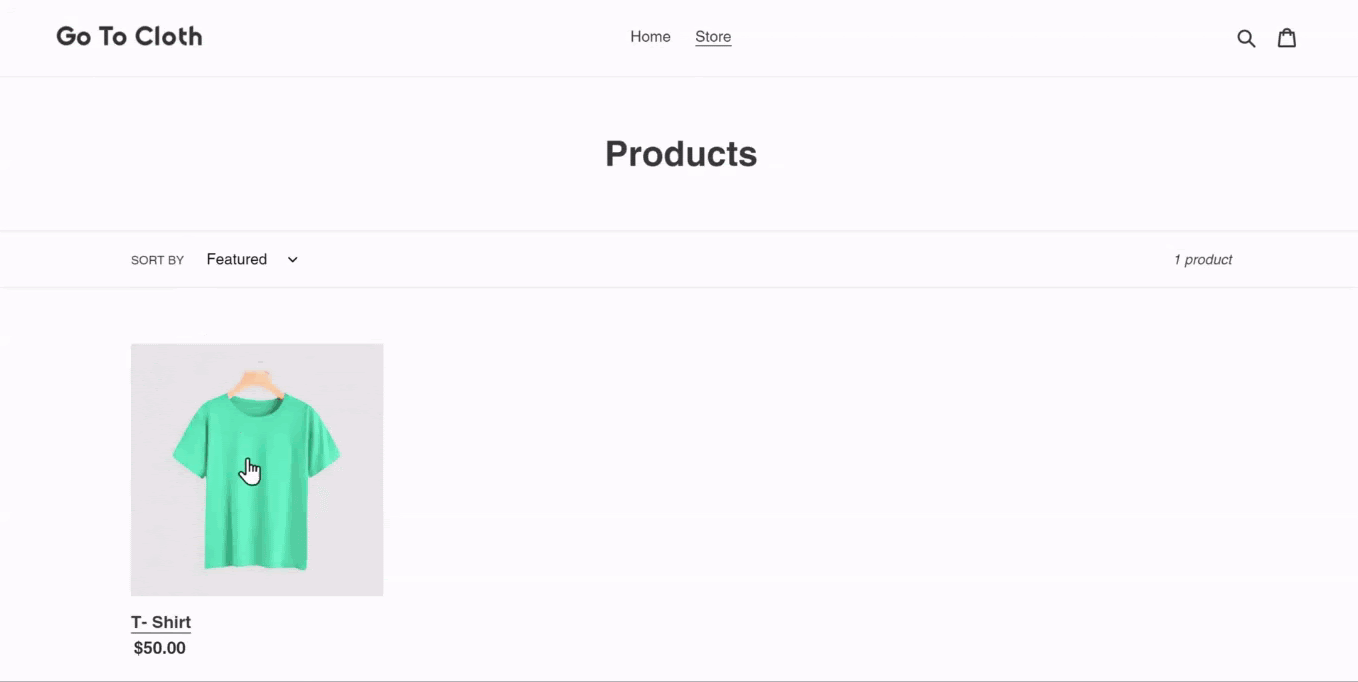Open the shopping cart bag icon
Viewport: 1358px width, 682px height.
(x=1287, y=38)
